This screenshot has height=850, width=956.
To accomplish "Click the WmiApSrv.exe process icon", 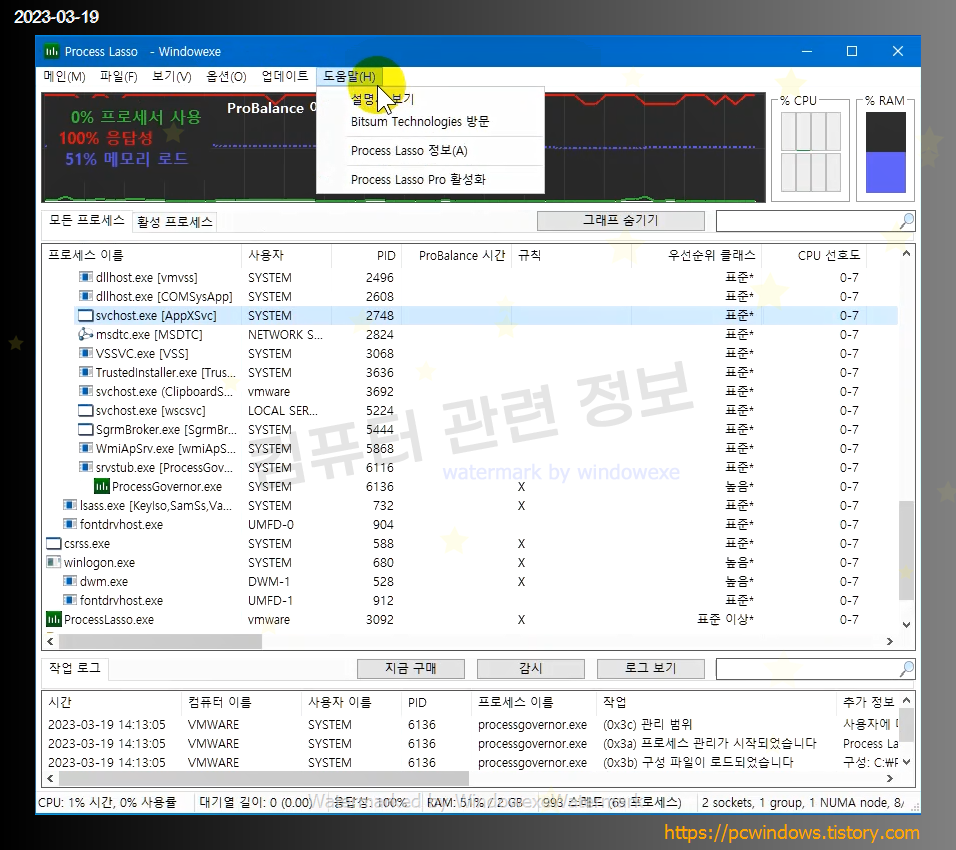I will pyautogui.click(x=85, y=448).
